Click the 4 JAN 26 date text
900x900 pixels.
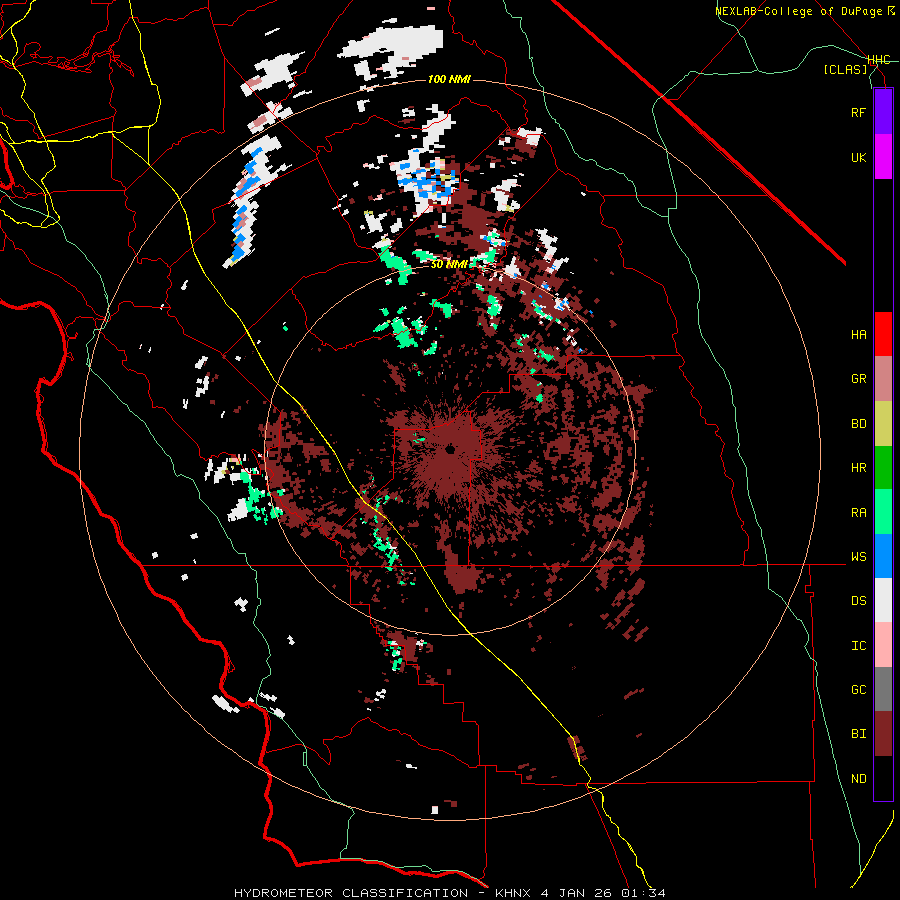coord(578,893)
